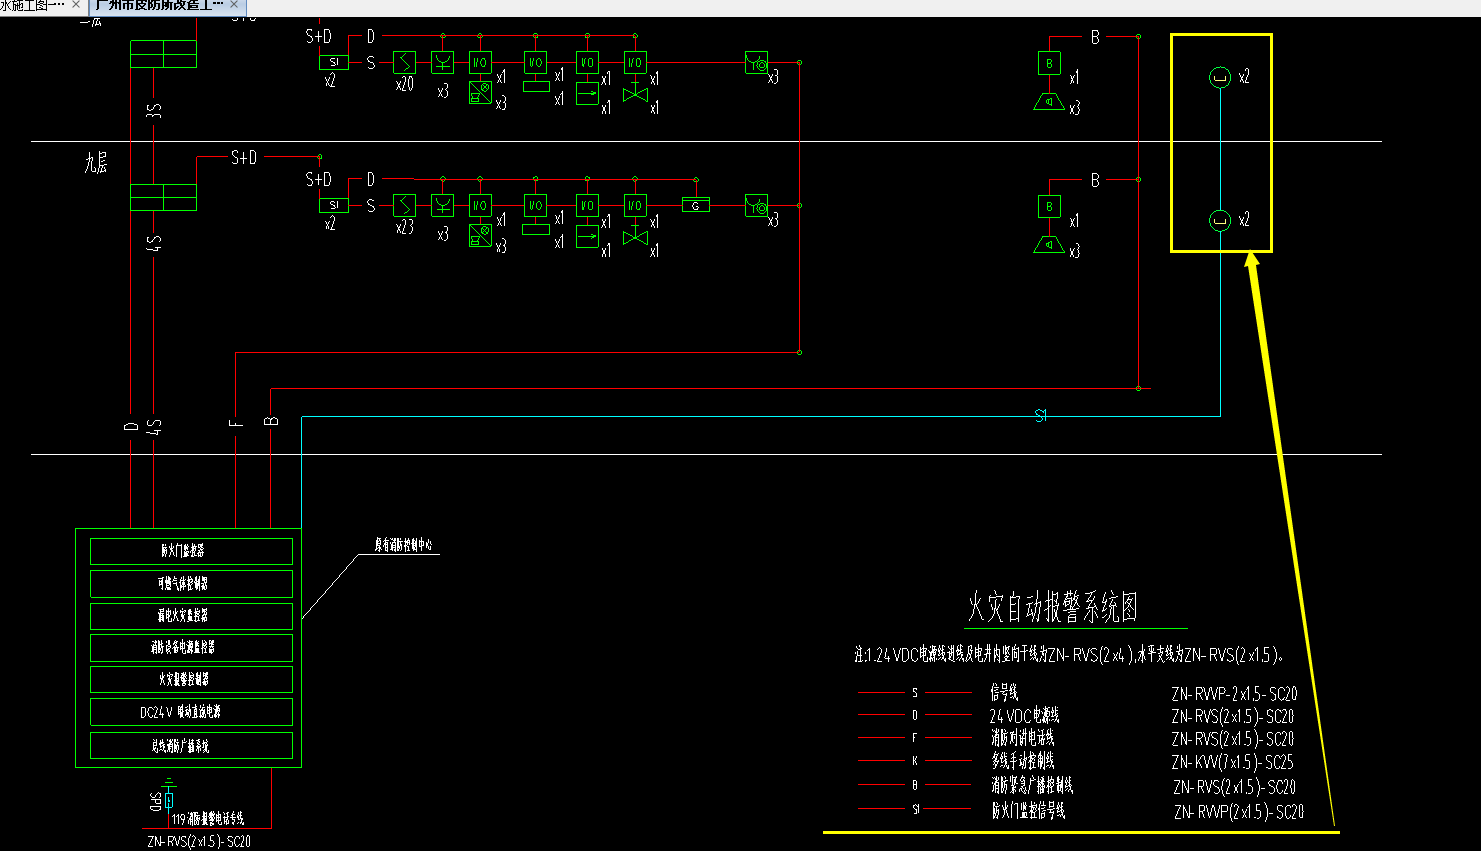This screenshot has width=1481, height=851.
Task: Select the detector symbol labeled x20
Action: point(404,63)
